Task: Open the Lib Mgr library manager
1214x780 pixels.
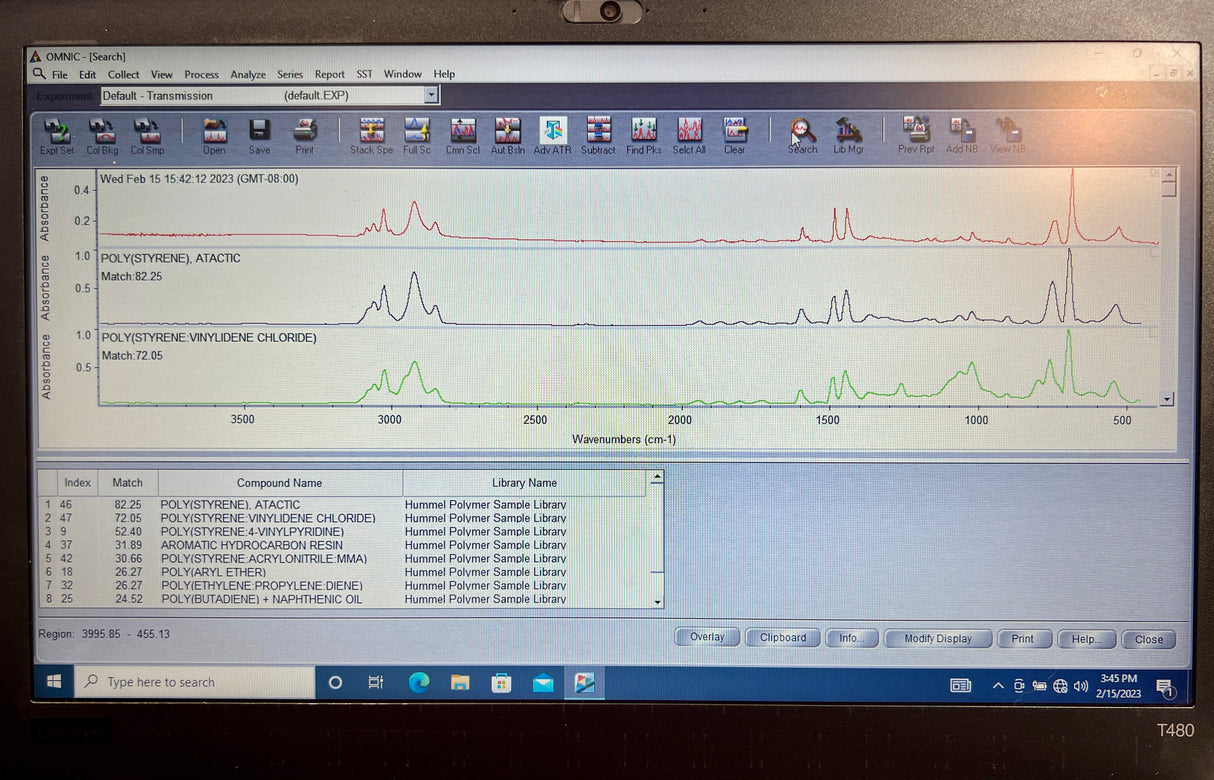Action: [848, 134]
